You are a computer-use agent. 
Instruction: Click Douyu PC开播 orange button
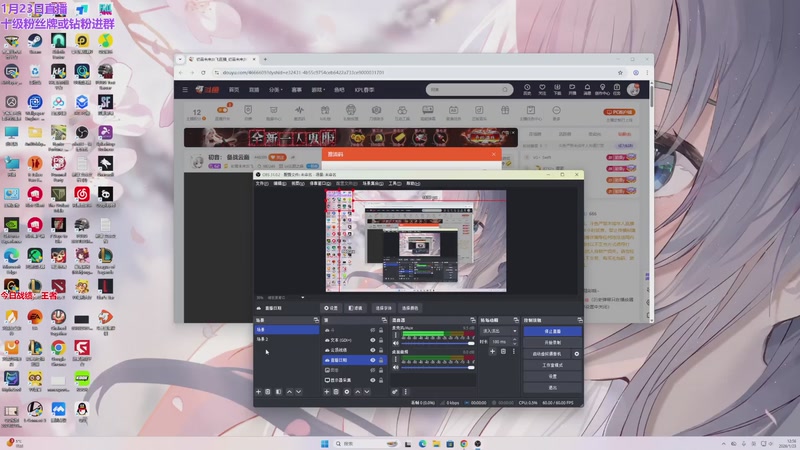619,112
